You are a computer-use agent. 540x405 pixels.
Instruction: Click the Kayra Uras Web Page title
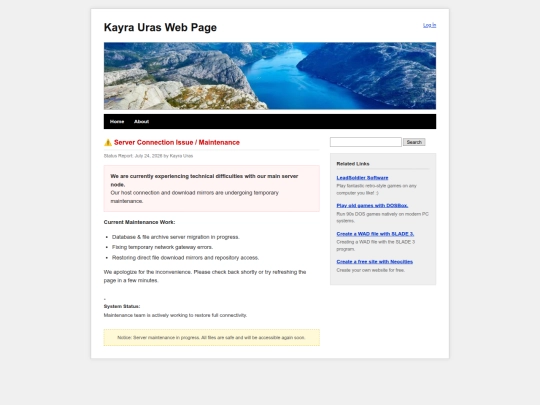160,28
